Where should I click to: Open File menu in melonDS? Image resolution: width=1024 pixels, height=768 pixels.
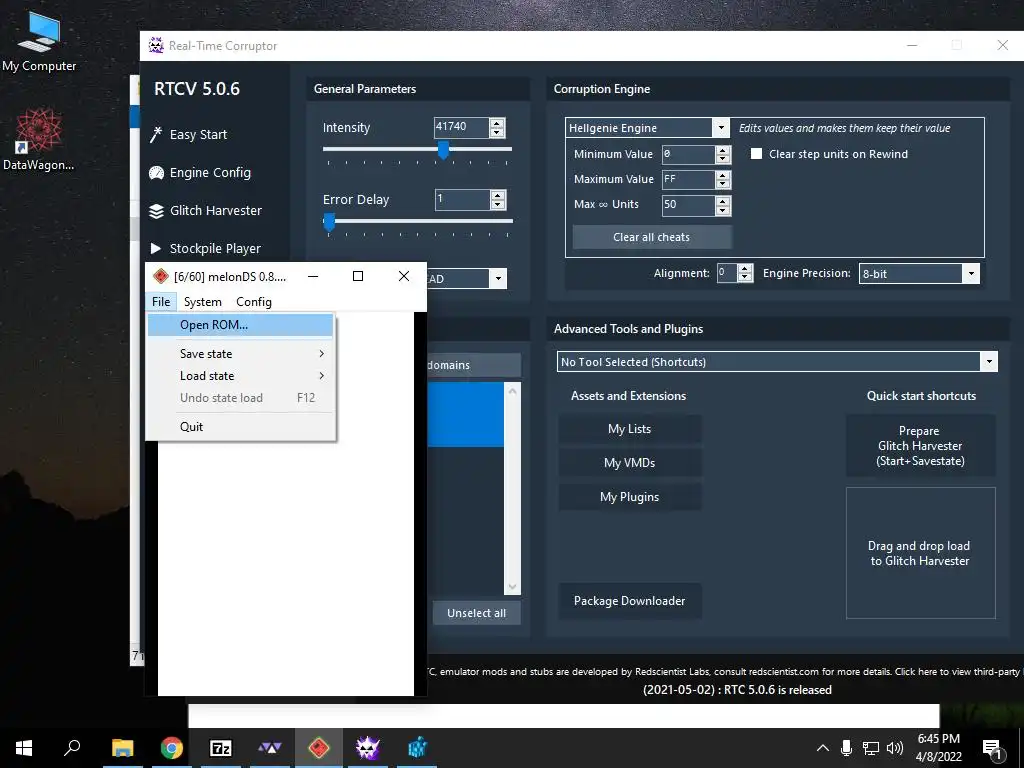161,302
